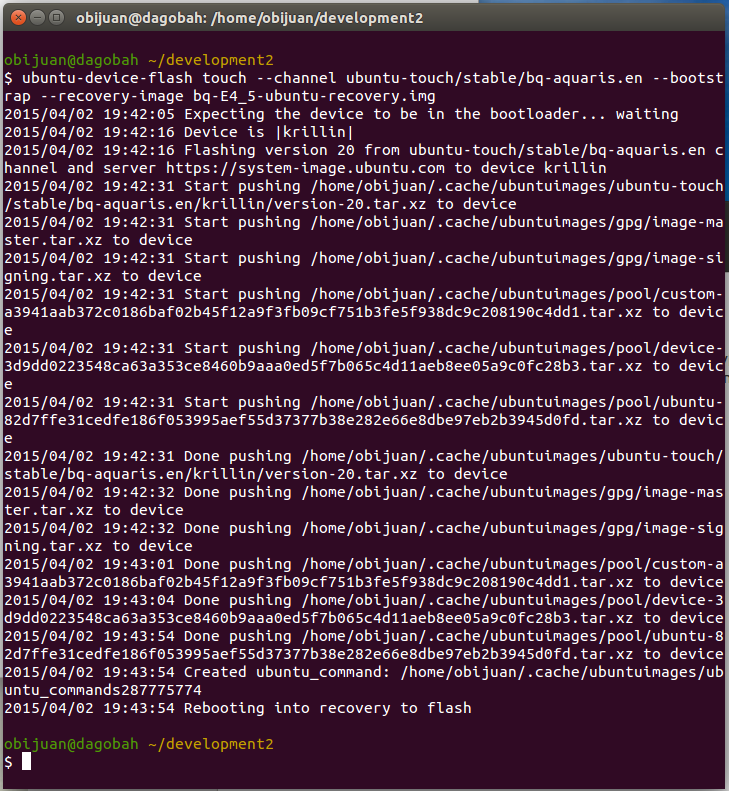Click the terminal cursor at the final prompt
The image size is (729, 791).
(26, 762)
